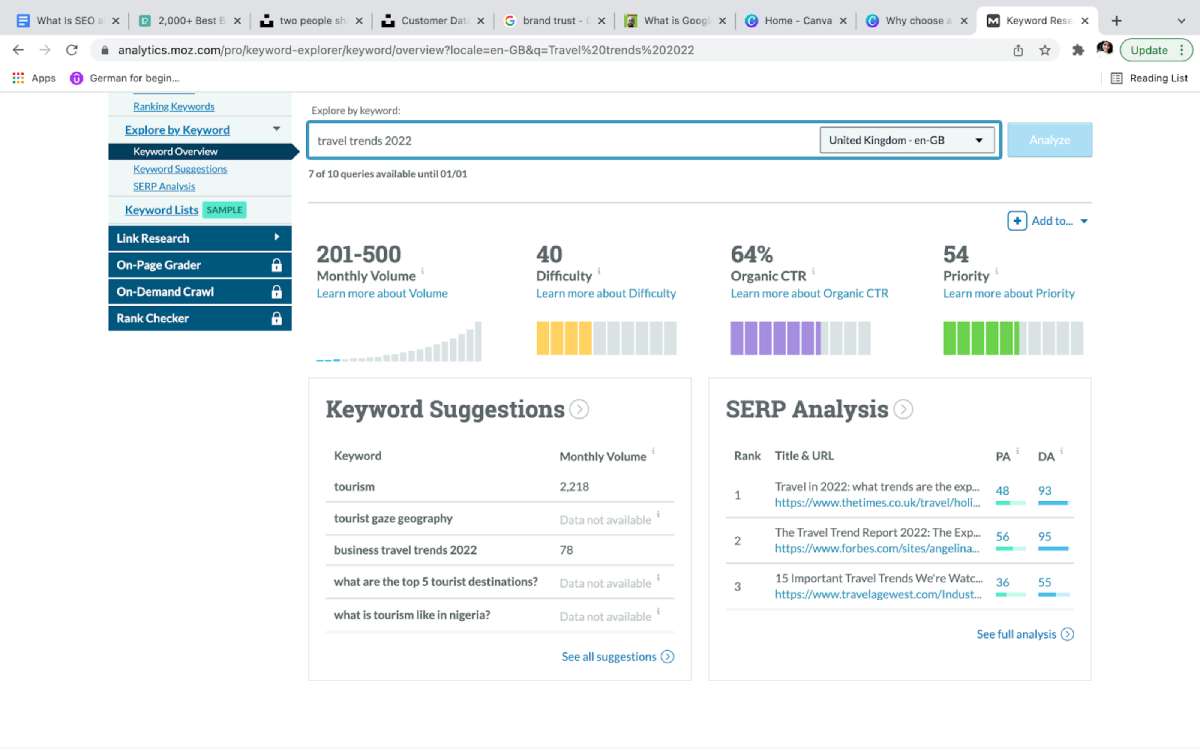Open the Apps grid in the bookmarks bar
Image resolution: width=1200 pixels, height=750 pixels.
34,78
